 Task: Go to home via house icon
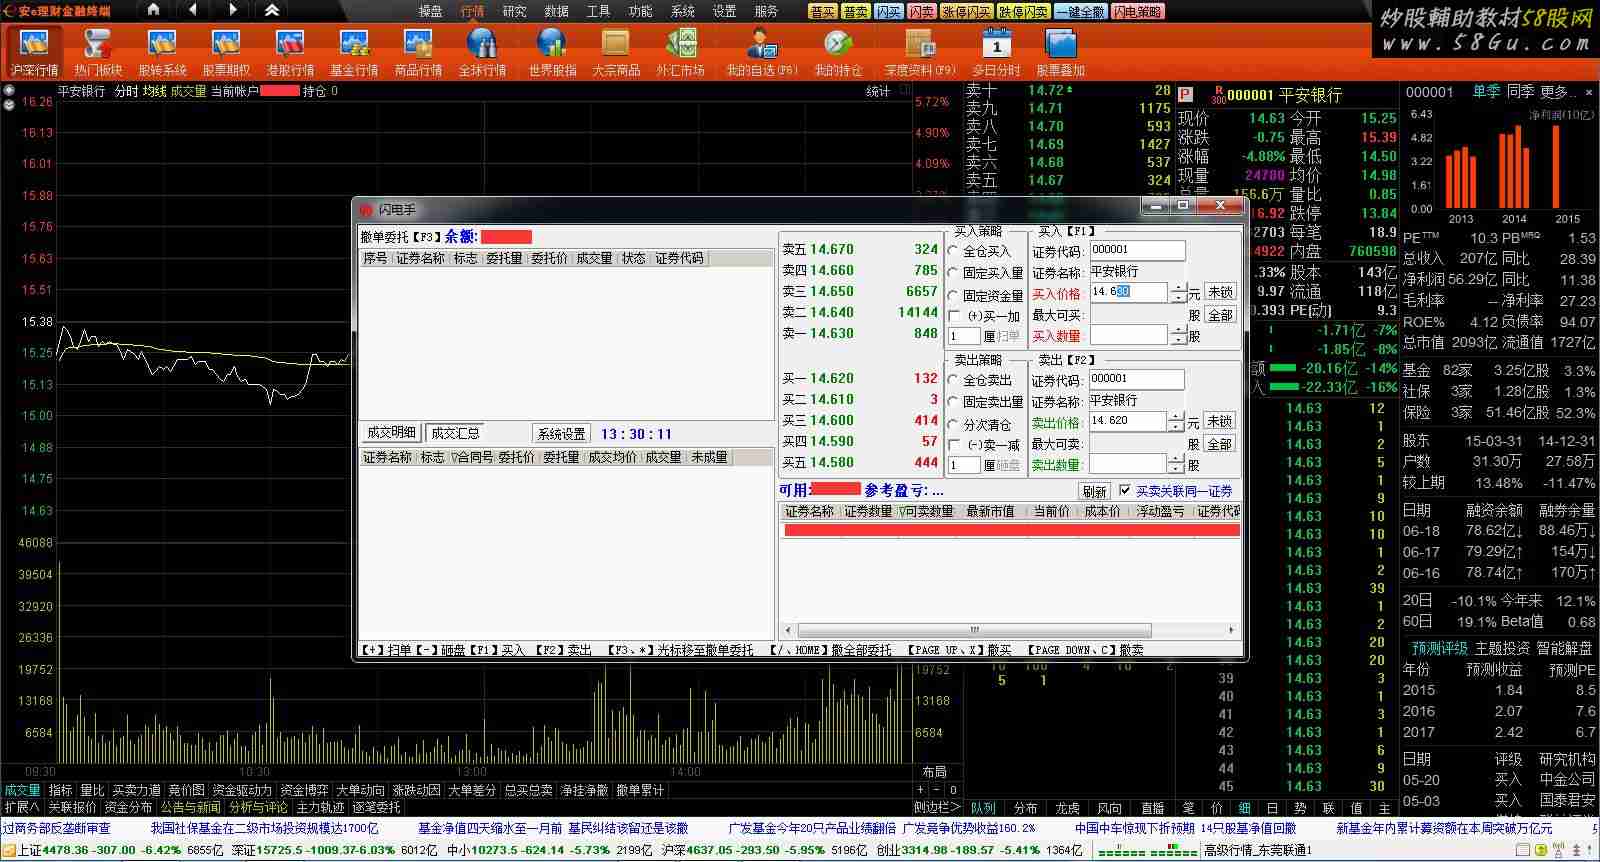point(153,10)
